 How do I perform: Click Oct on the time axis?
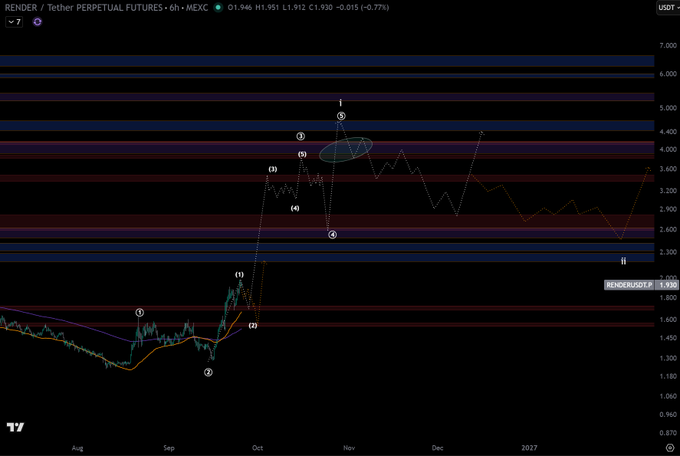[258, 448]
